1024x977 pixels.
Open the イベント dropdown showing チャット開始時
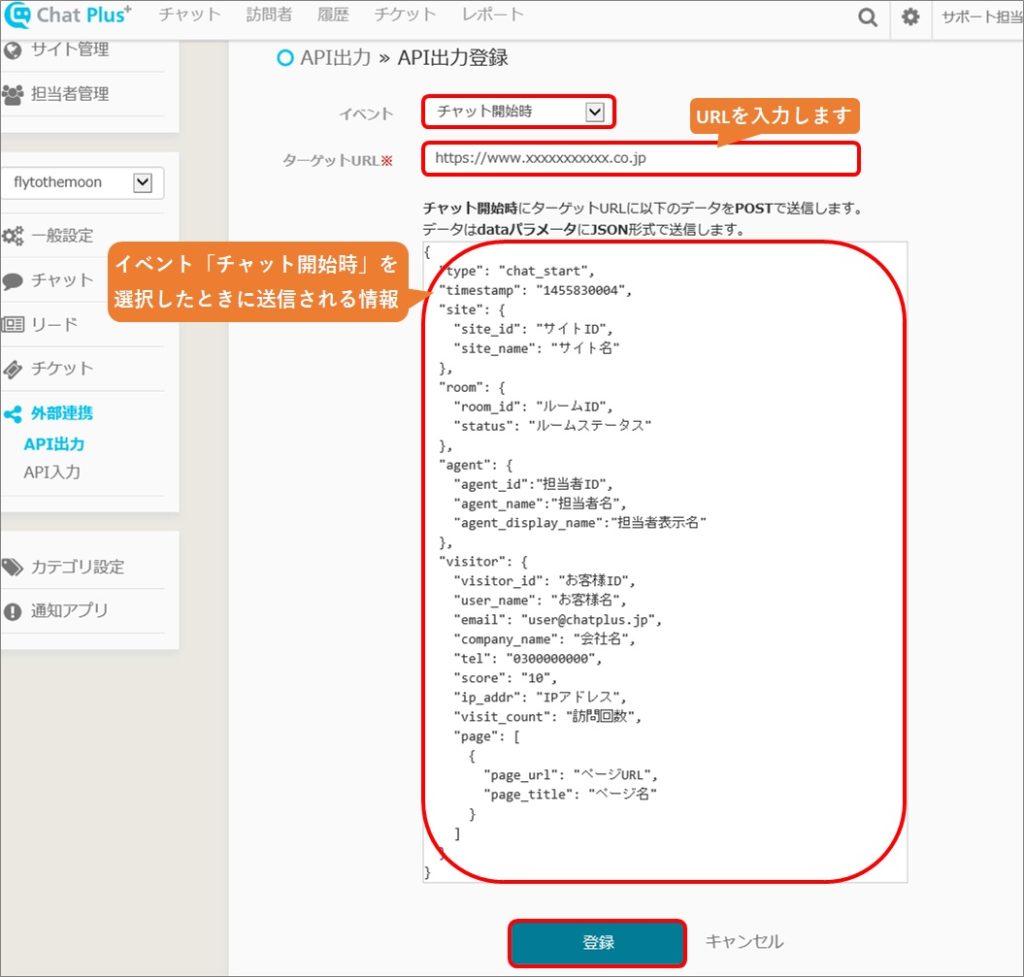pyautogui.click(x=519, y=112)
